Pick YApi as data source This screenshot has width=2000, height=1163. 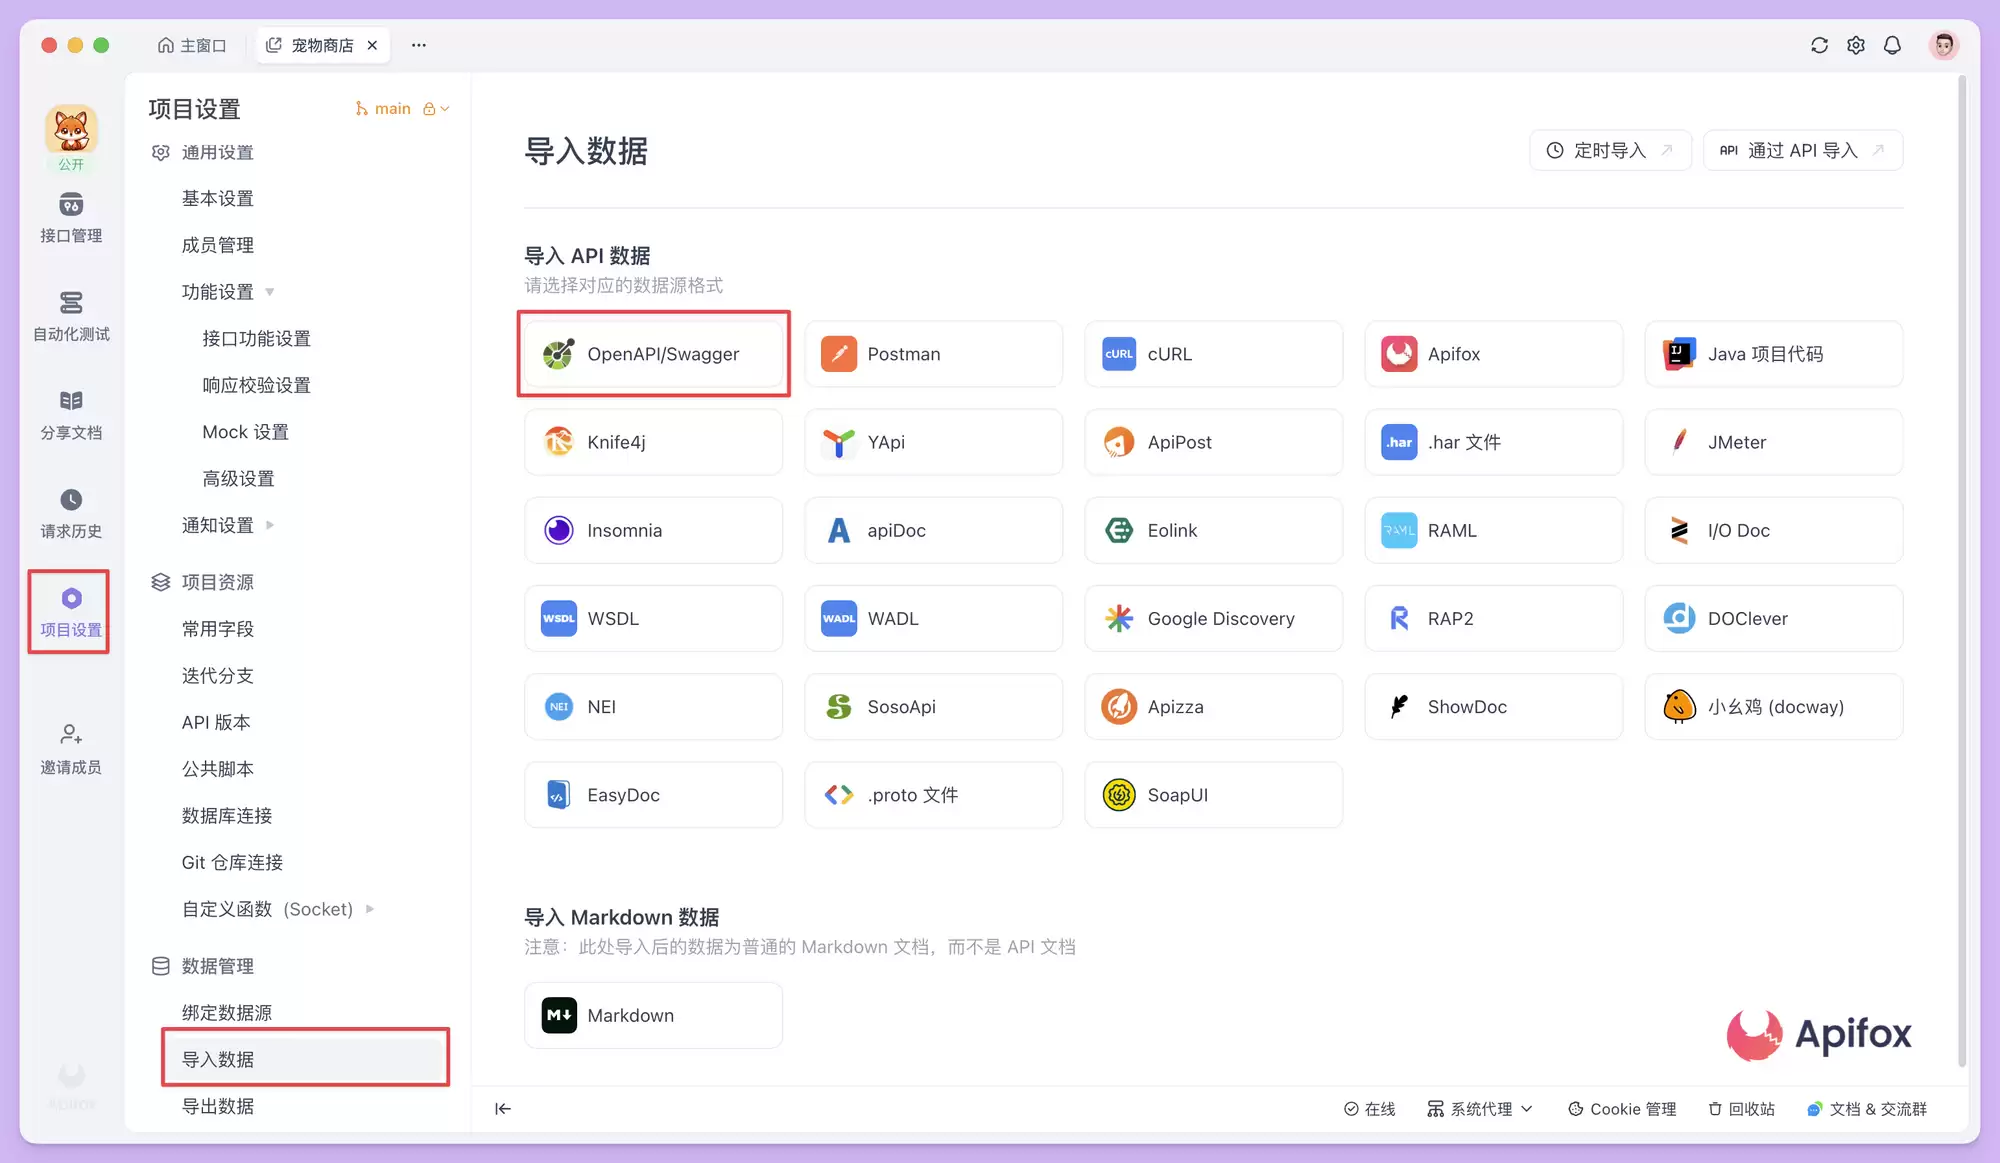pyautogui.click(x=933, y=442)
